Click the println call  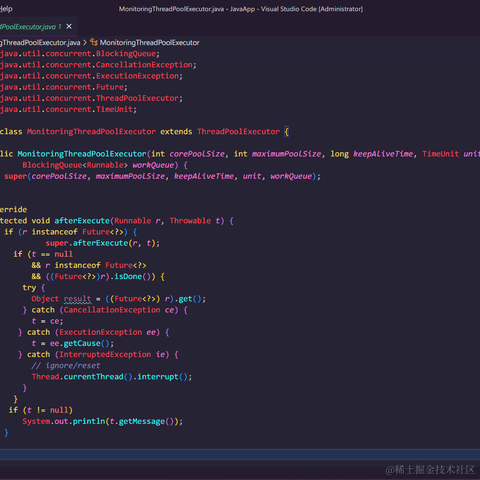coord(89,421)
